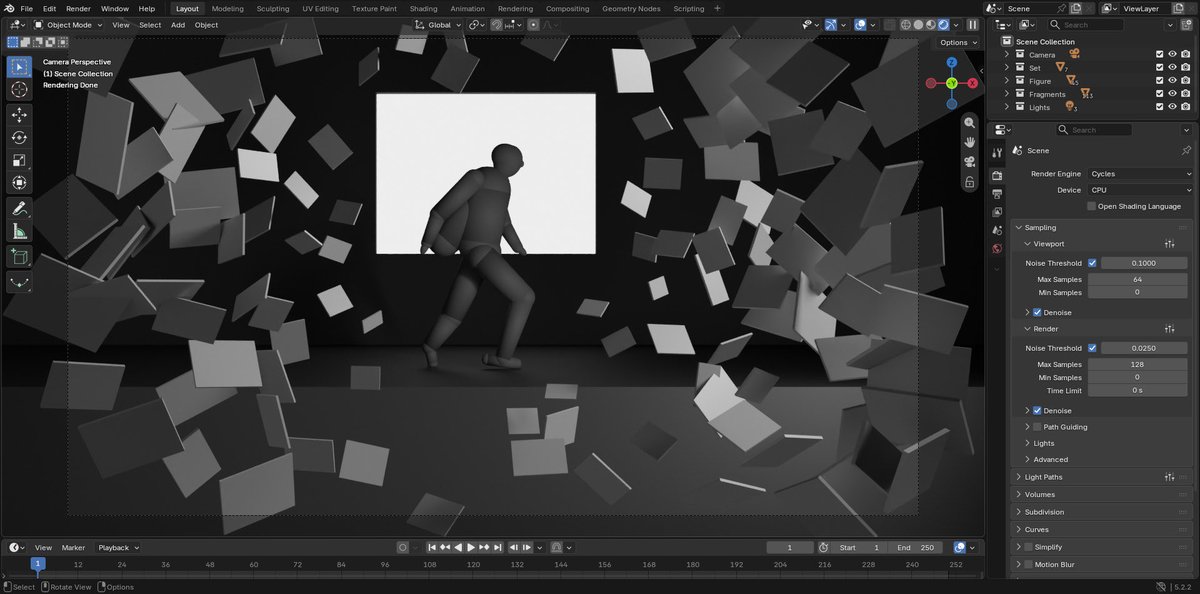The image size is (1200, 594).
Task: Open the View Layer properties tab
Action: [x=997, y=212]
